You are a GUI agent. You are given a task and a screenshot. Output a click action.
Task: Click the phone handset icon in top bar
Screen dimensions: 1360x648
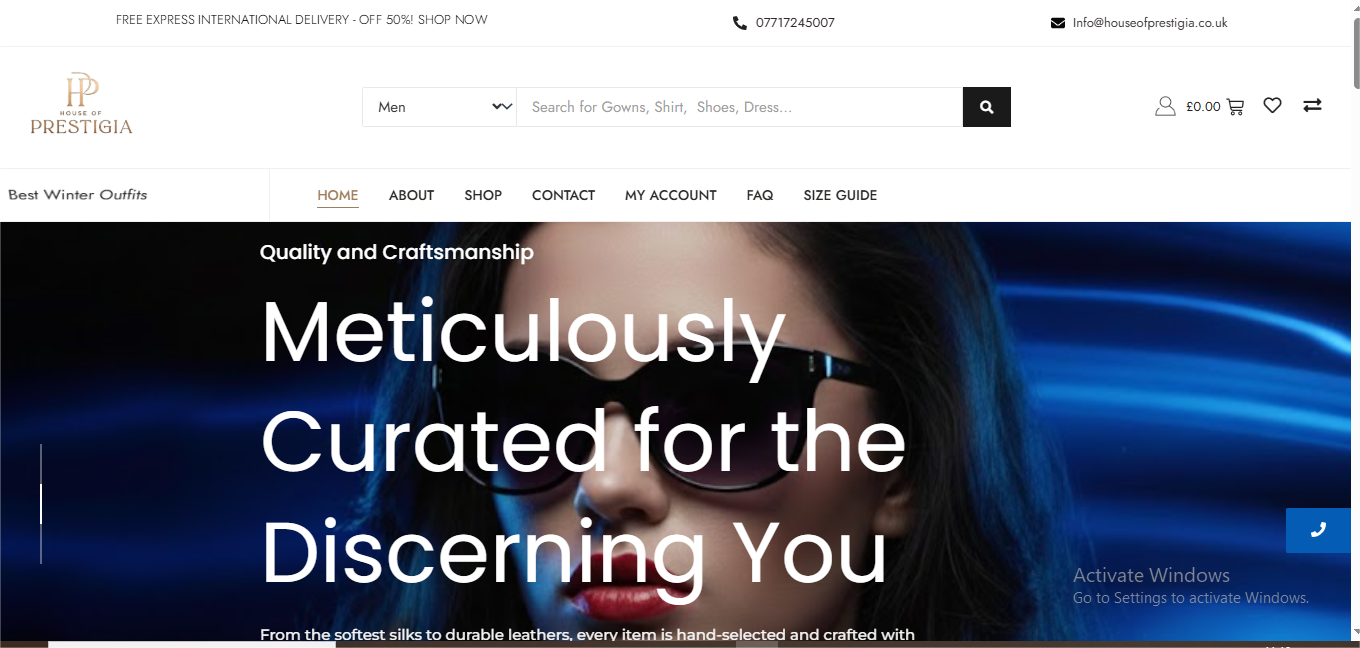[740, 23]
